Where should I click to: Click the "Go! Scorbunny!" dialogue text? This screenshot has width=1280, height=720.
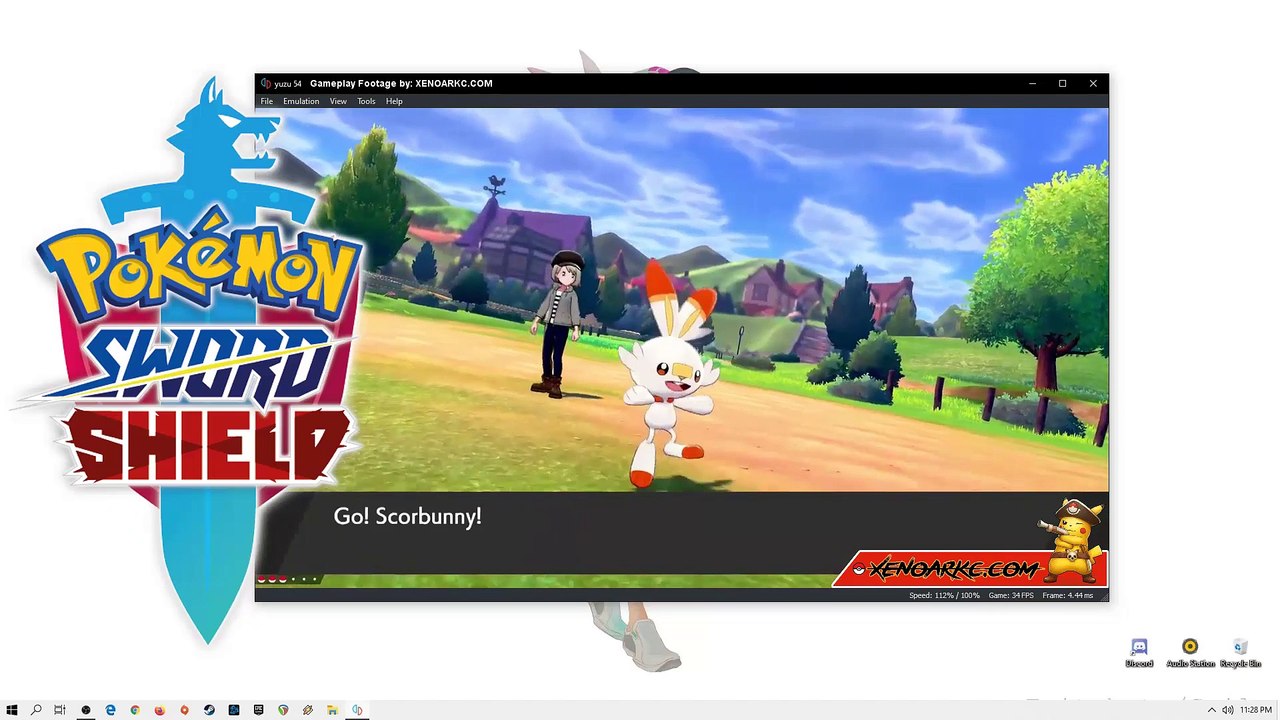(408, 516)
